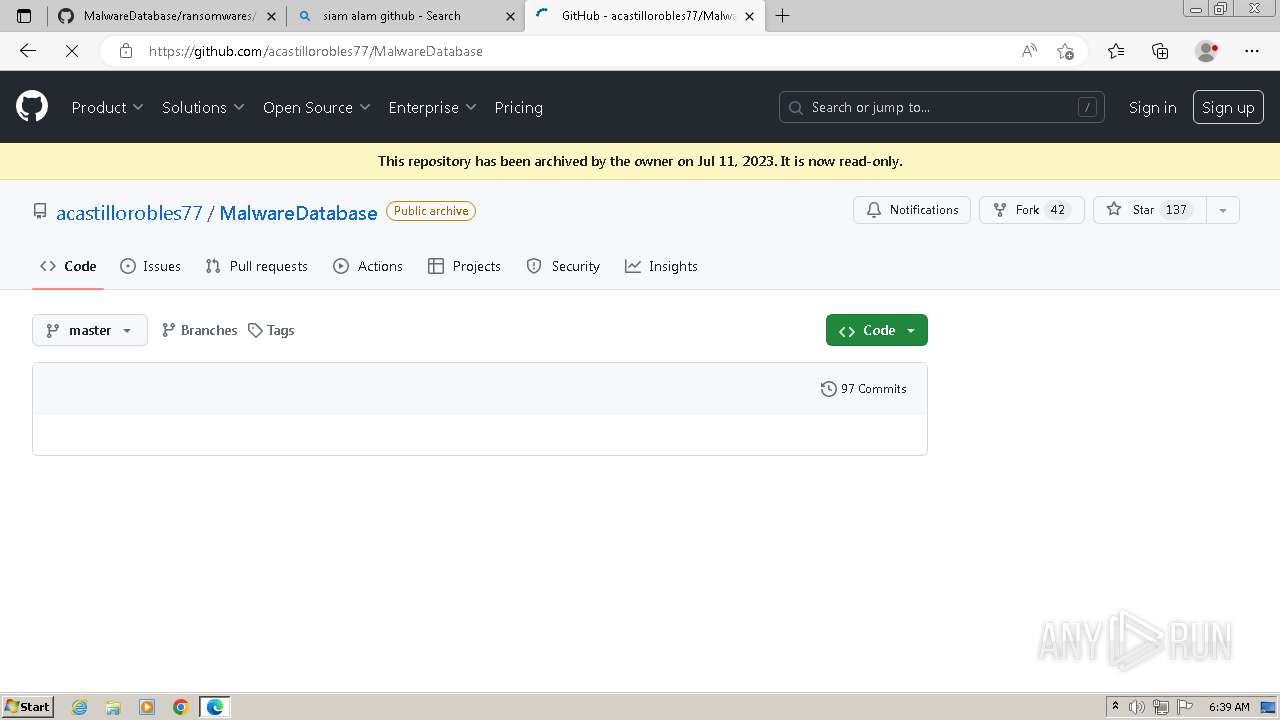
Task: Open a new browser tab
Action: coord(783,16)
